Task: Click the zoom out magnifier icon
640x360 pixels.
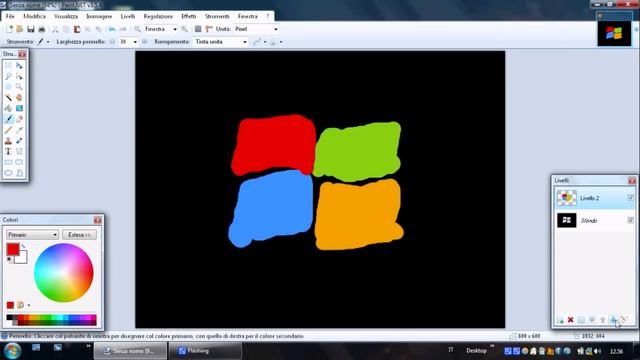Action: [x=138, y=29]
